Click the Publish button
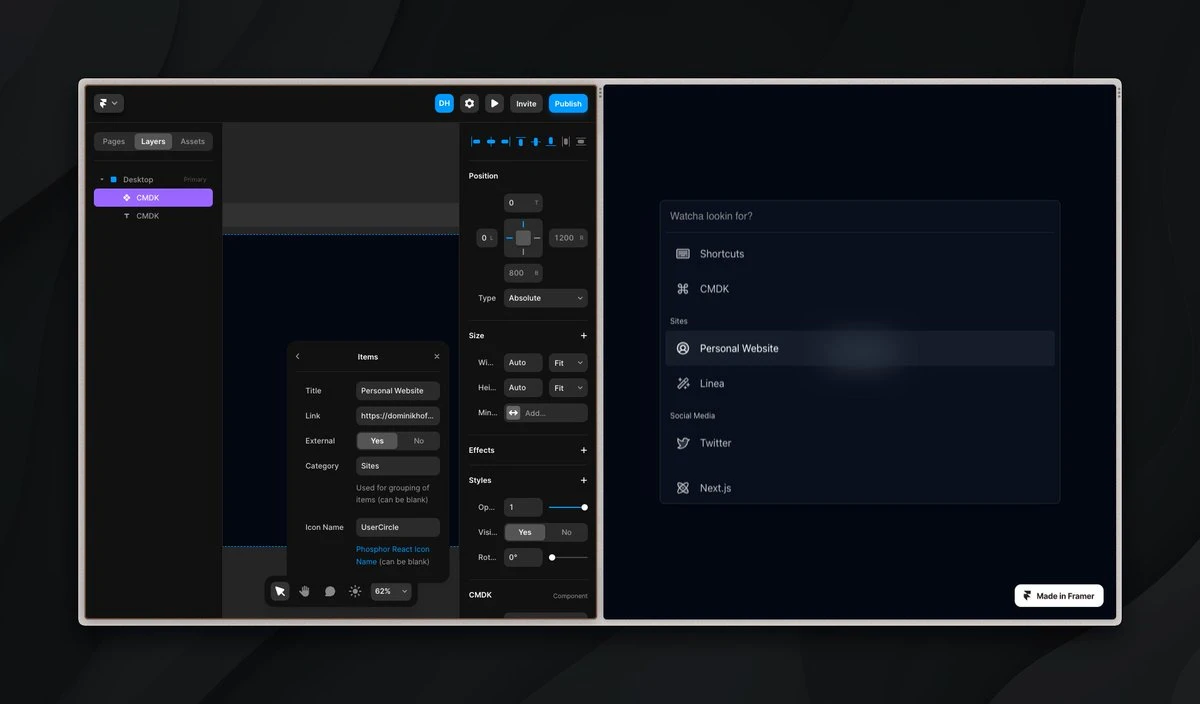Screen dimensions: 1200x704 [568, 103]
